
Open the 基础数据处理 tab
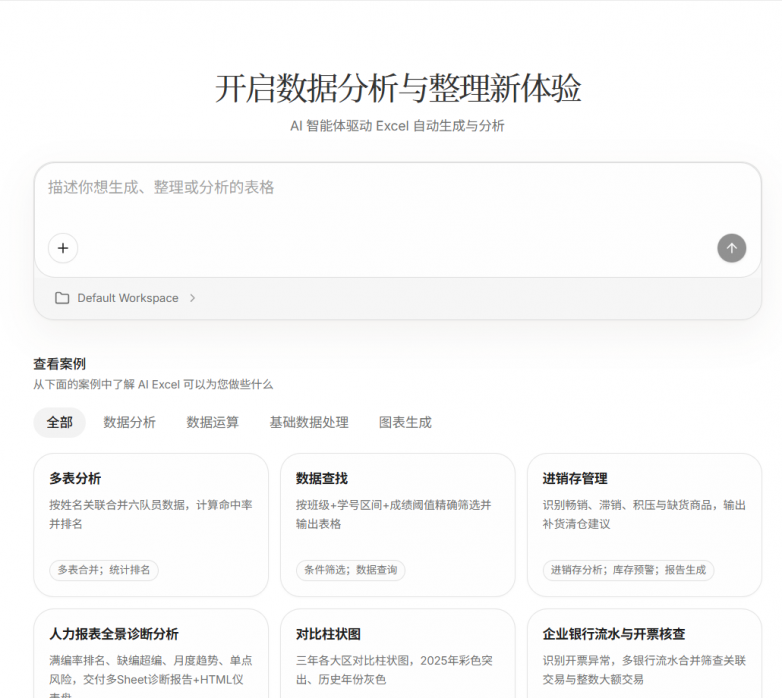(309, 423)
